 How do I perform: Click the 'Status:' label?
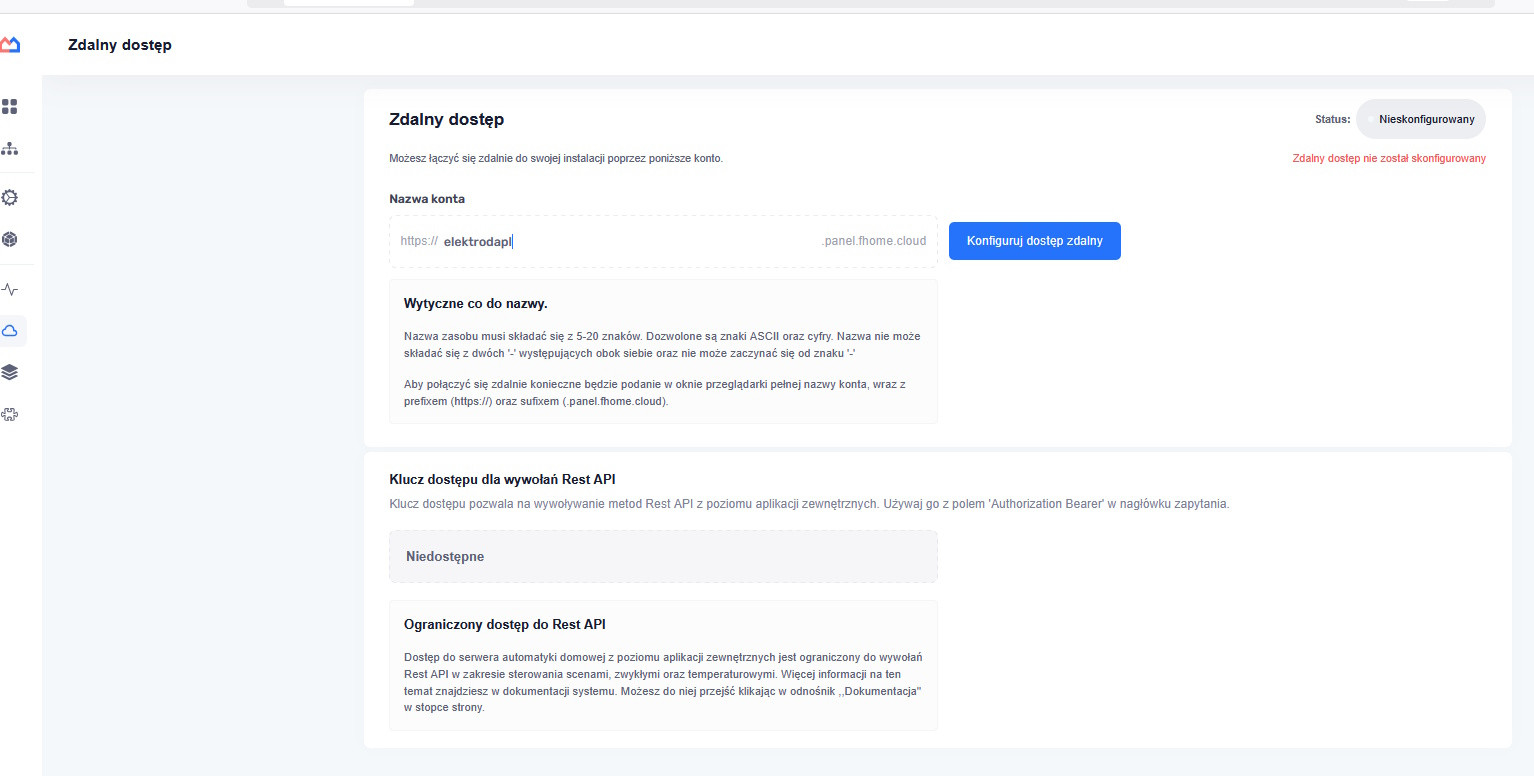click(1332, 119)
